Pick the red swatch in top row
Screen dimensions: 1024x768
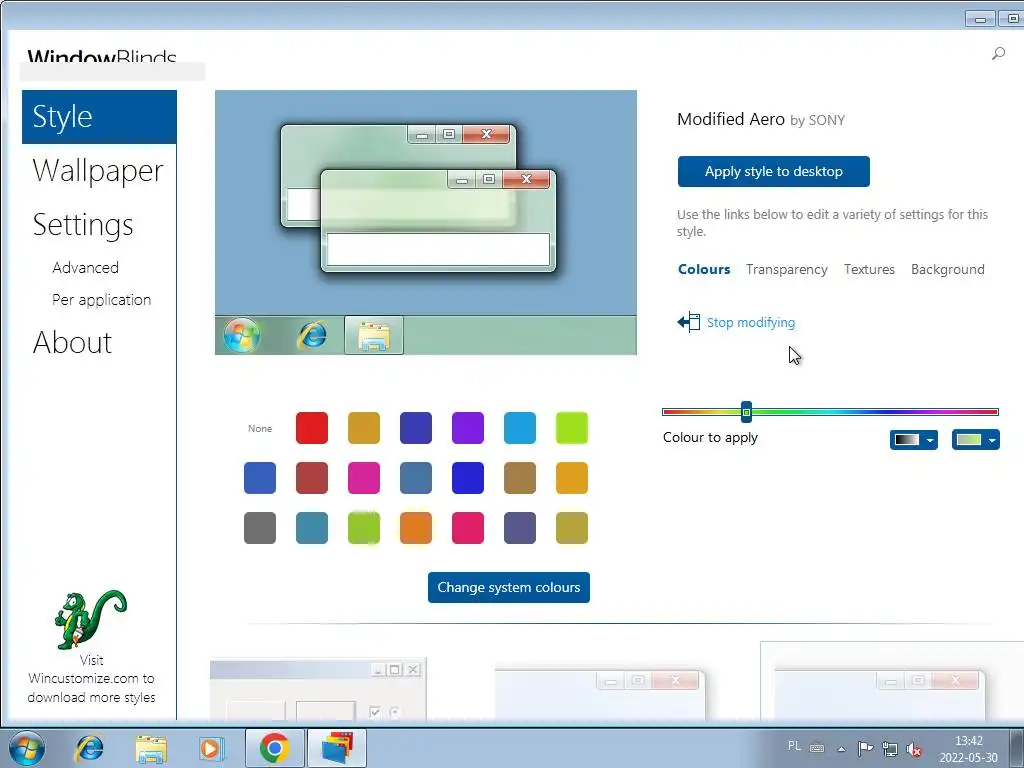(x=312, y=428)
